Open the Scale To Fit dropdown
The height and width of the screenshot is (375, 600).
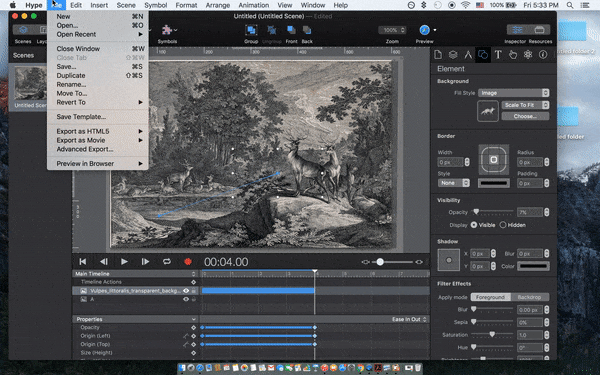525,105
